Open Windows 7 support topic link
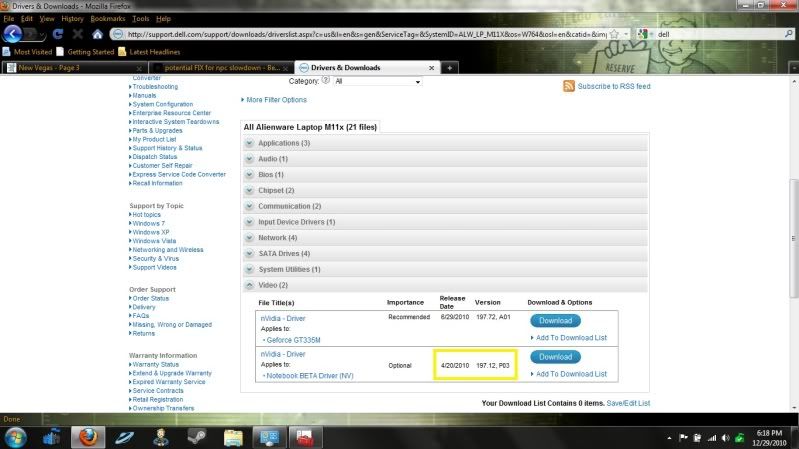The width and height of the screenshot is (799, 449). pos(148,223)
